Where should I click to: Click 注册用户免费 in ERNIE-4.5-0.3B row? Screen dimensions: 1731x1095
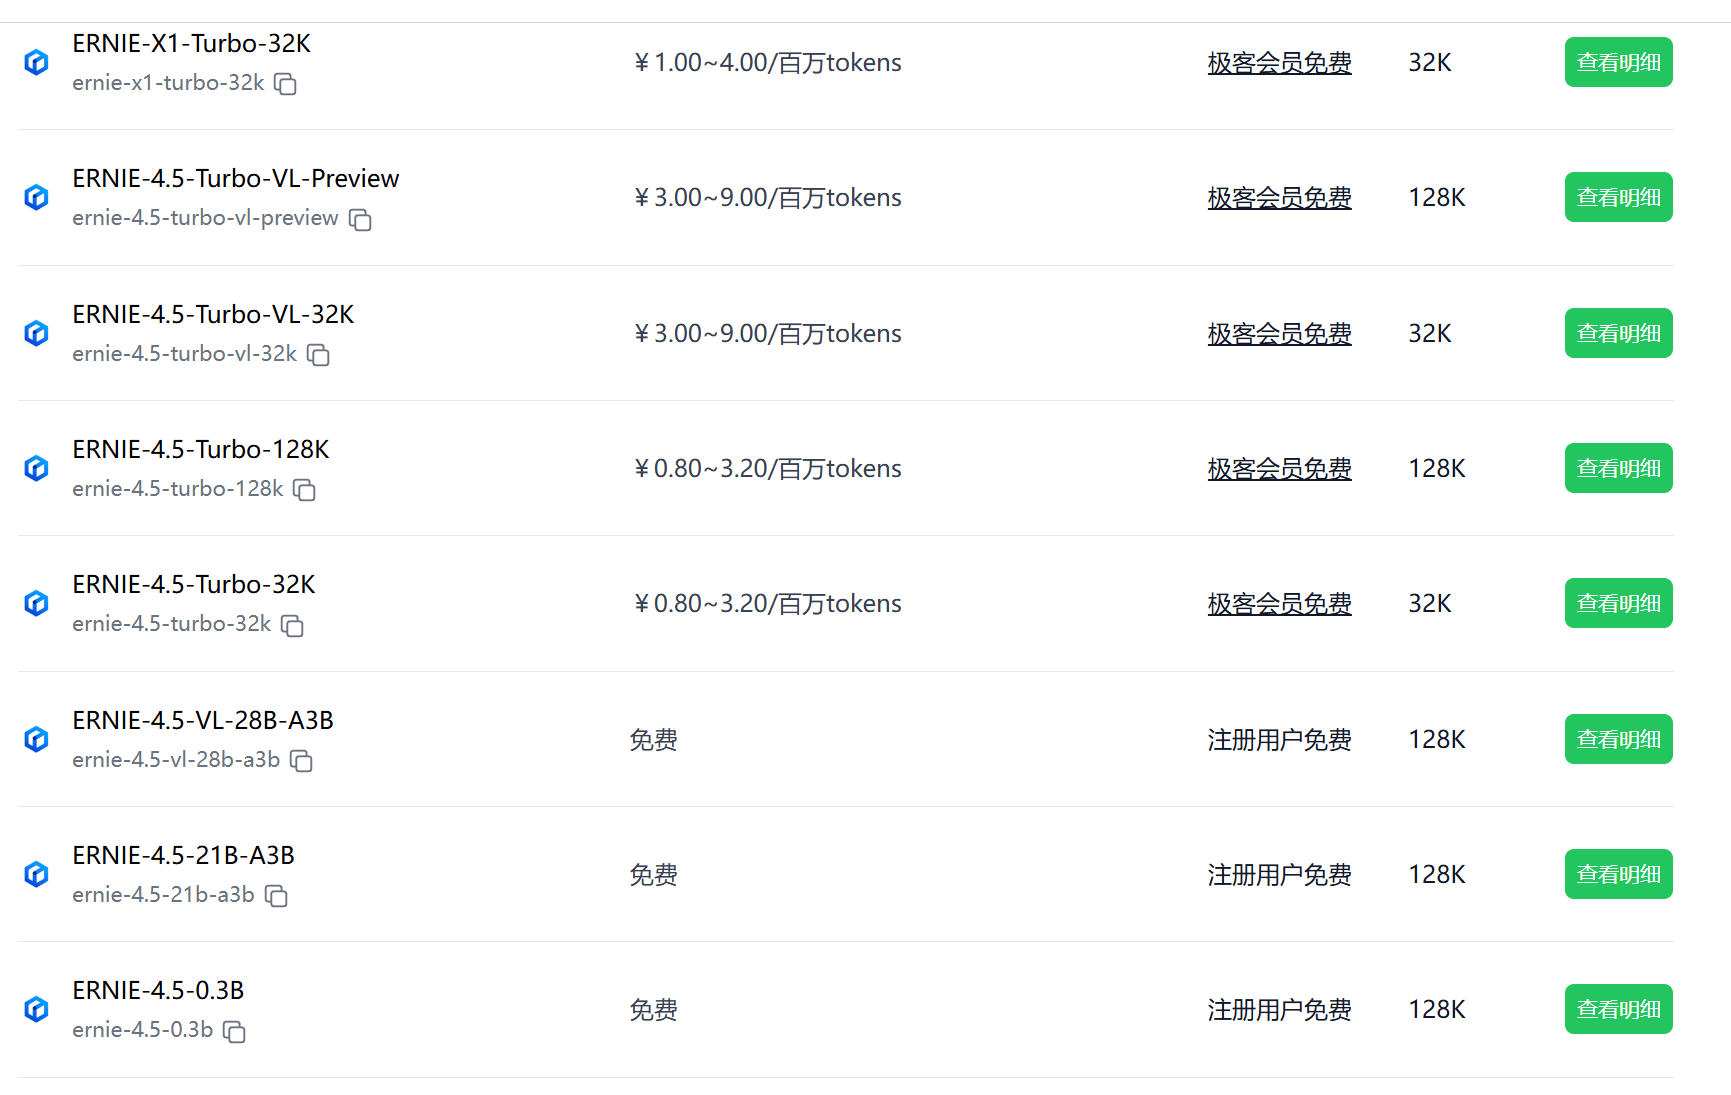1279,1010
